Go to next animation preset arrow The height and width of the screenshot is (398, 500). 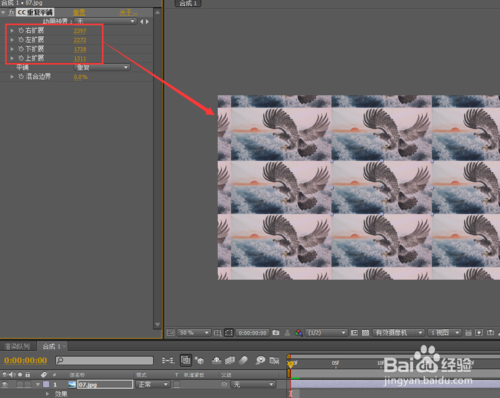pos(147,21)
